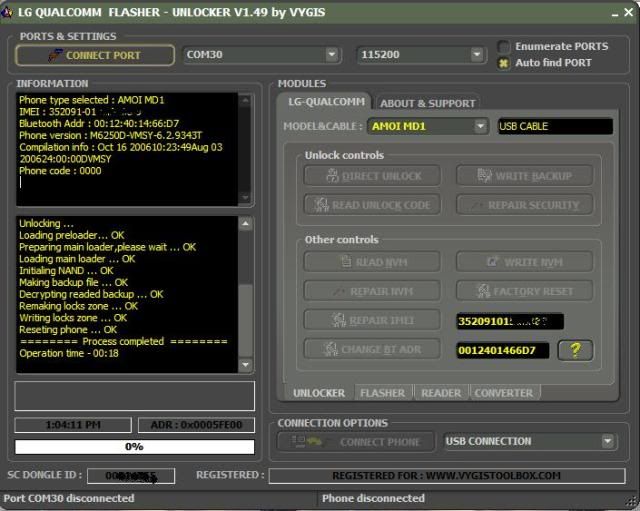
Task: Open the ABOUT & SUPPORT tab
Action: pyautogui.click(x=427, y=103)
